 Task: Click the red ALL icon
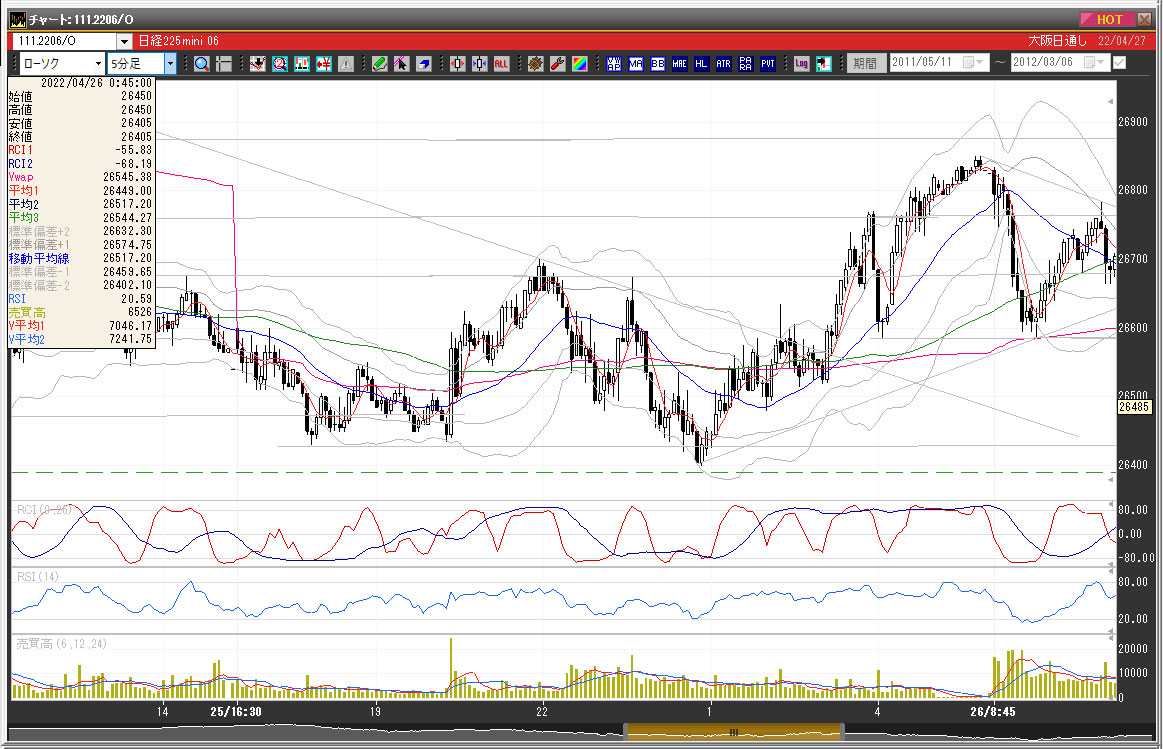(501, 64)
